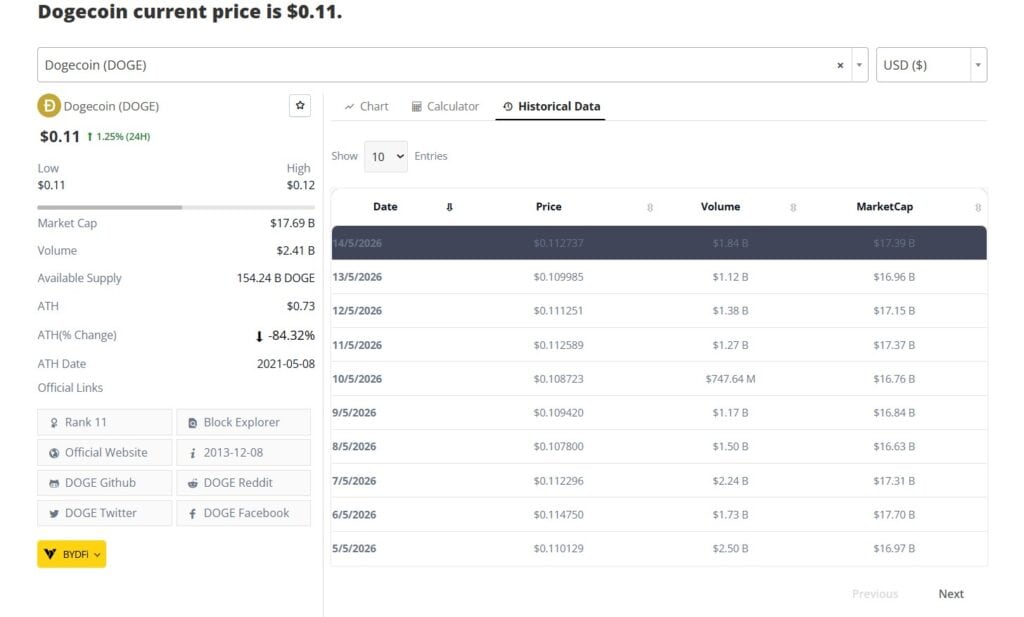The image size is (1024, 617).
Task: Clear the Dogecoin selection with the x icon
Action: coord(840,65)
